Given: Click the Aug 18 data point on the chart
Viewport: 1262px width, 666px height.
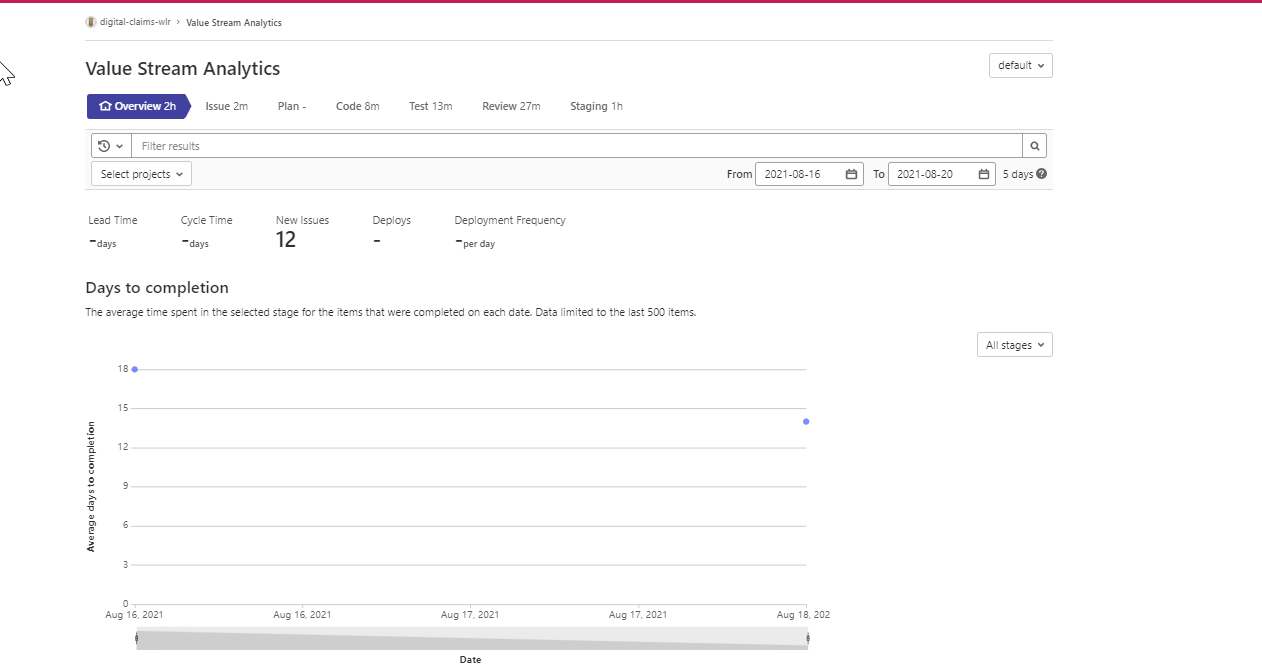Looking at the screenshot, I should (x=806, y=421).
